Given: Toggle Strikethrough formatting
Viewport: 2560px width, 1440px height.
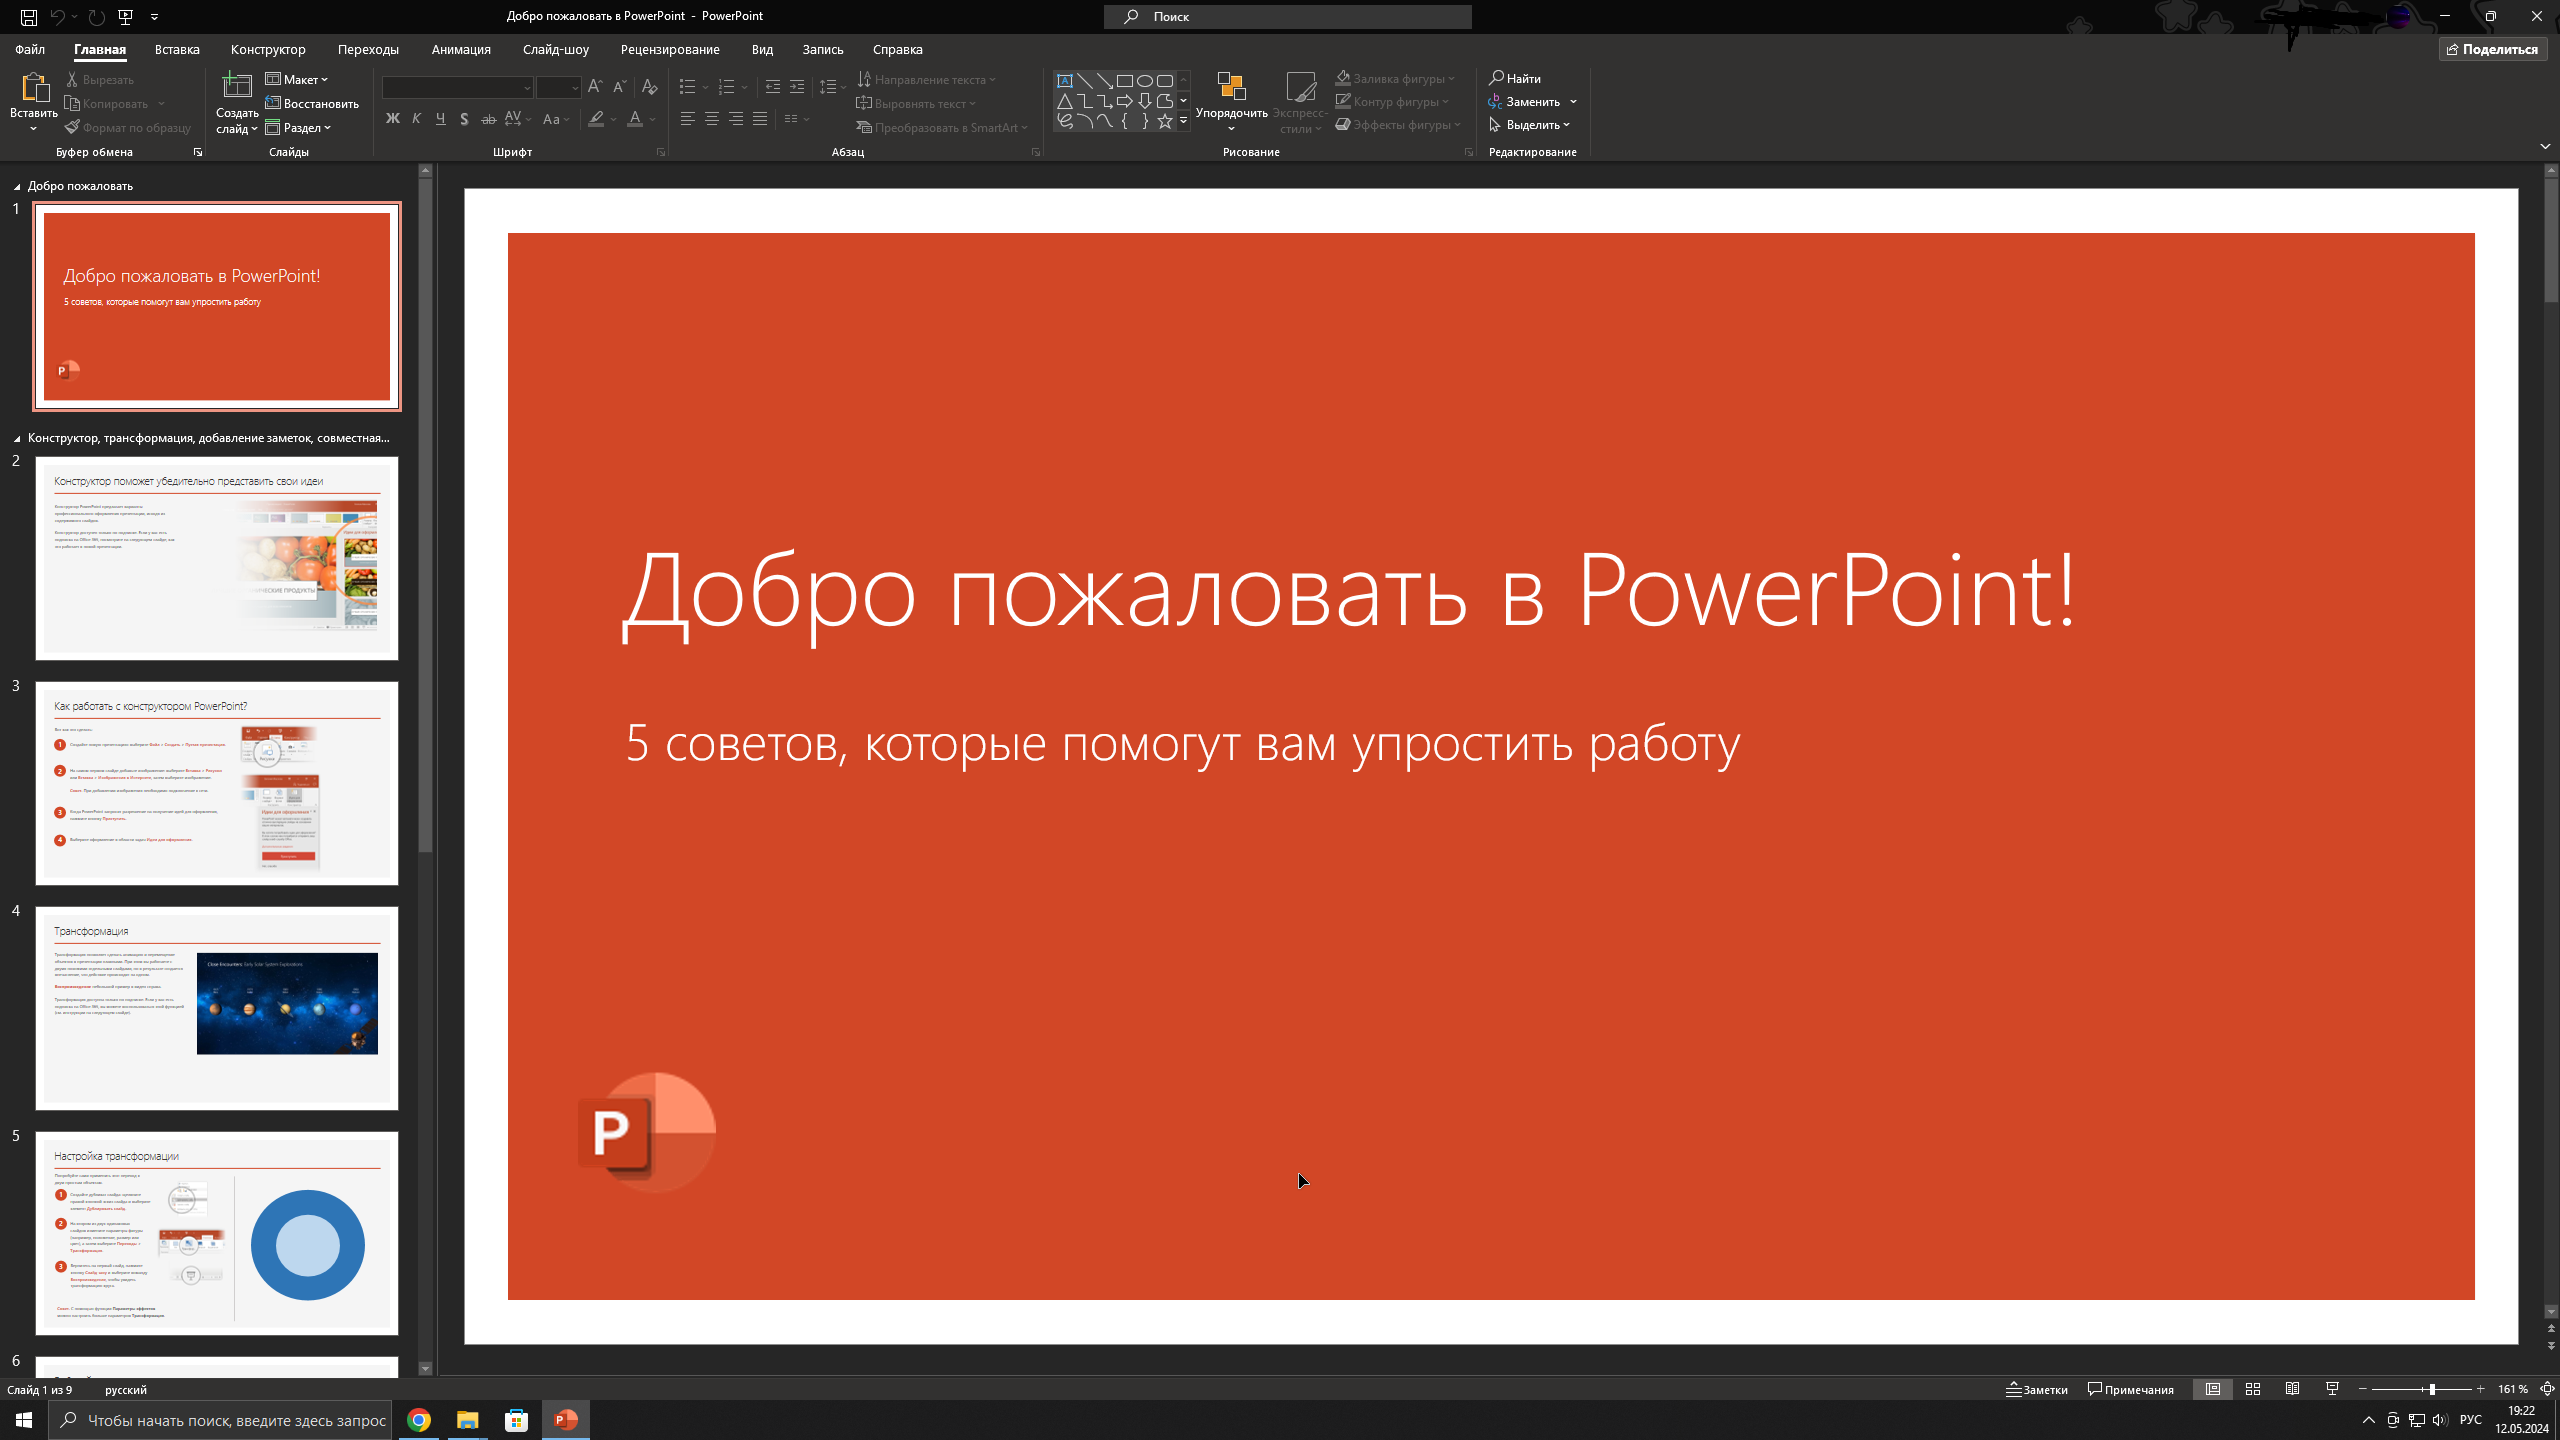Looking at the screenshot, I should (488, 119).
